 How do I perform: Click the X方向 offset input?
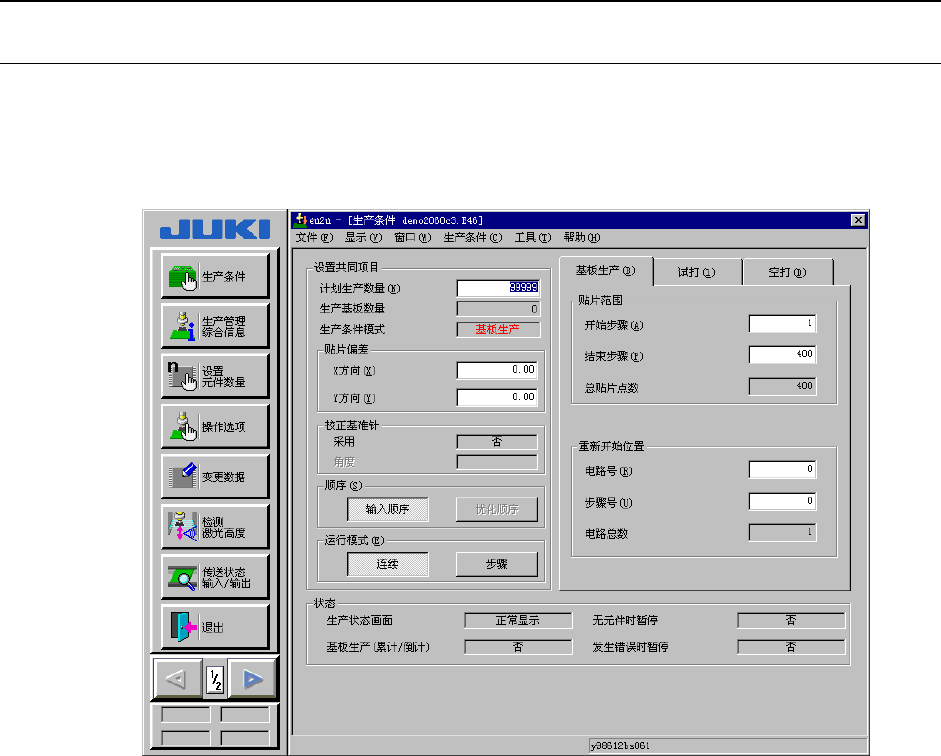click(497, 370)
